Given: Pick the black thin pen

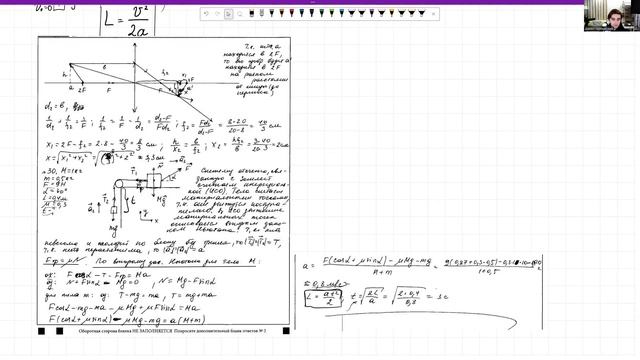Looking at the screenshot, I should (x=312, y=13).
